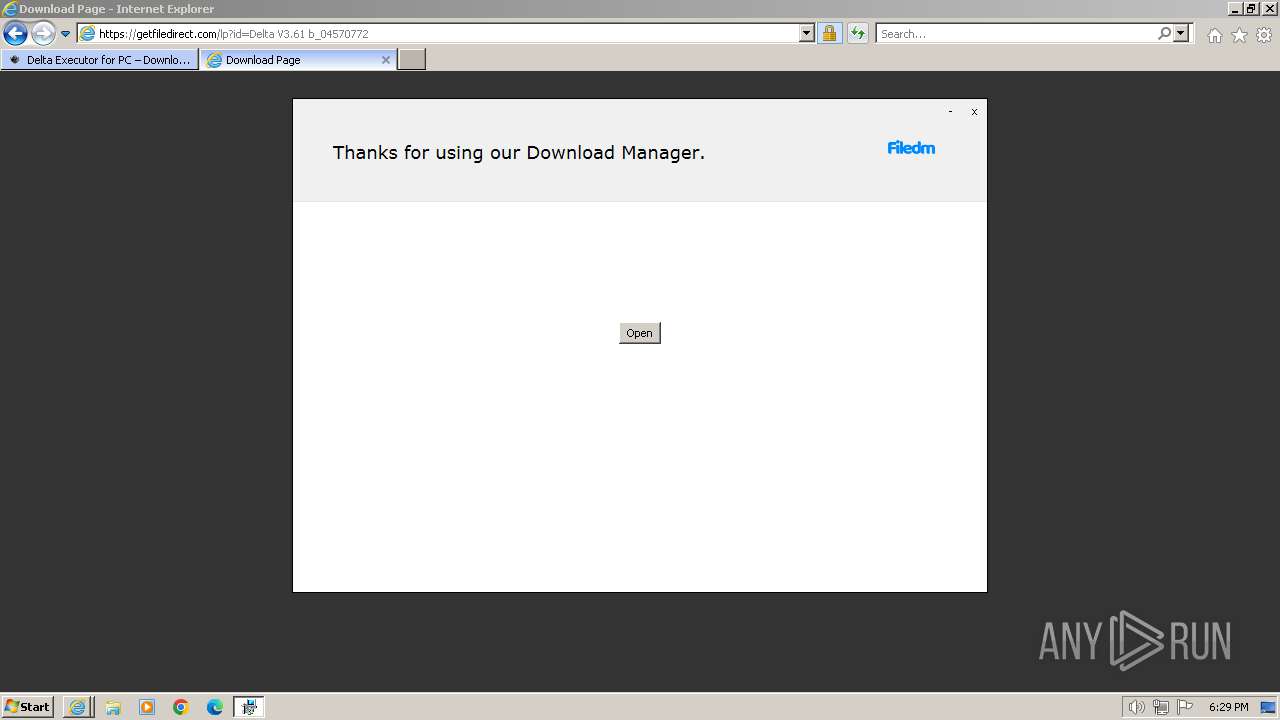
Task: Click the Search box field
Action: 1015,34
